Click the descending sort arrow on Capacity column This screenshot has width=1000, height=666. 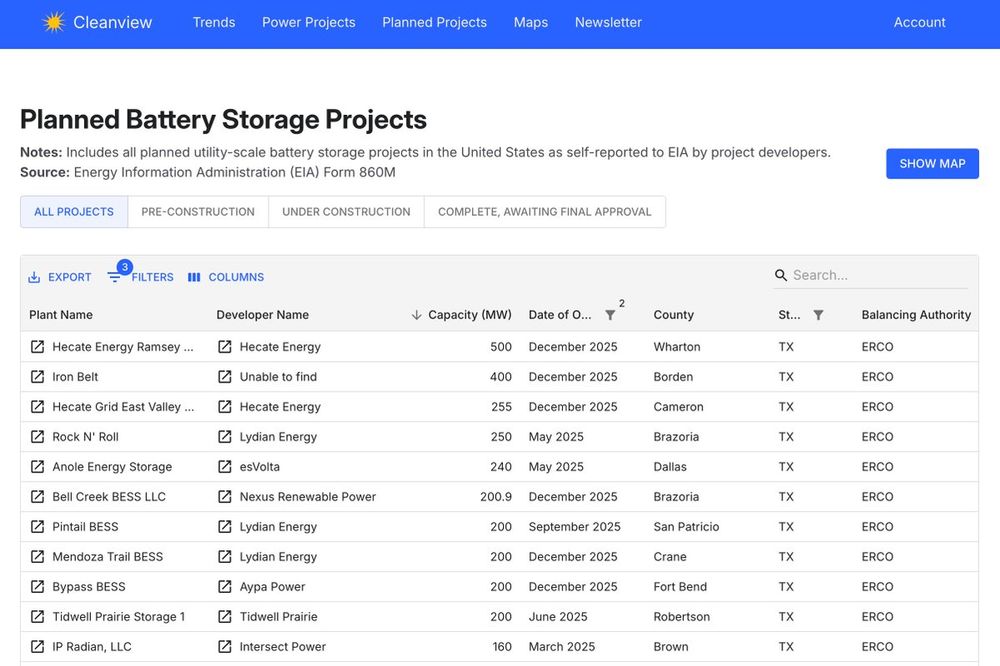(x=416, y=314)
